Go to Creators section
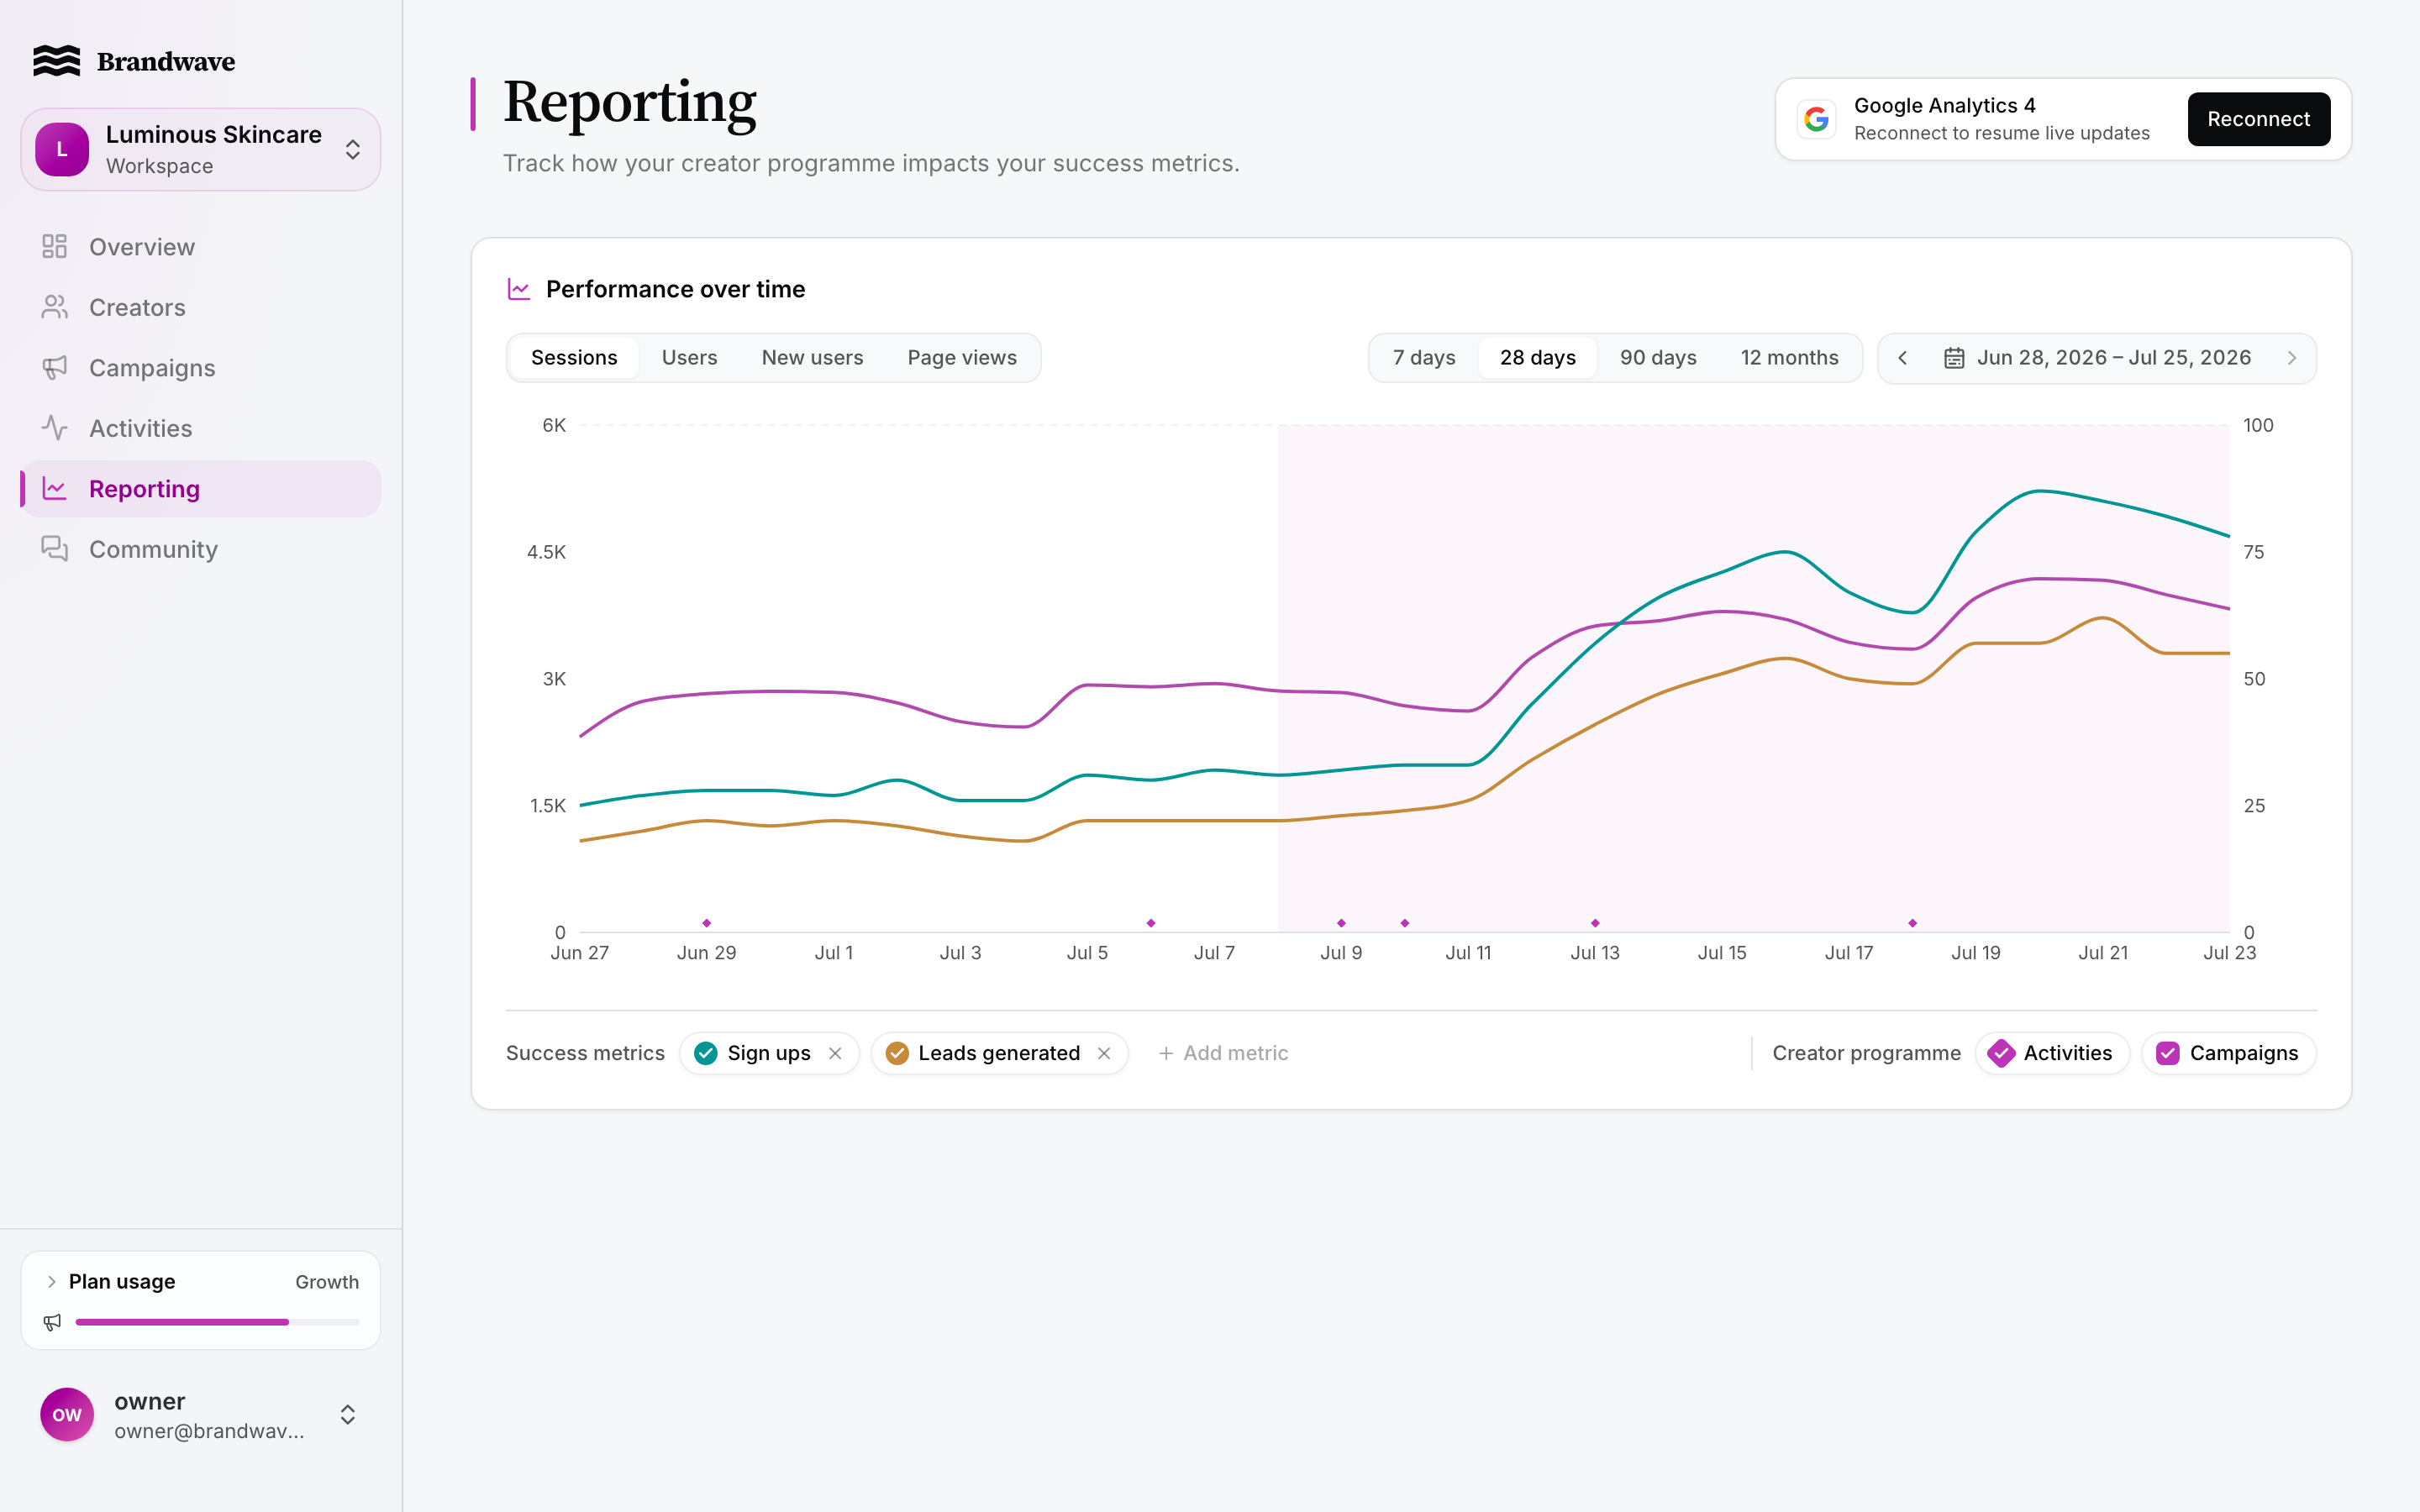This screenshot has width=2420, height=1512. click(x=201, y=307)
